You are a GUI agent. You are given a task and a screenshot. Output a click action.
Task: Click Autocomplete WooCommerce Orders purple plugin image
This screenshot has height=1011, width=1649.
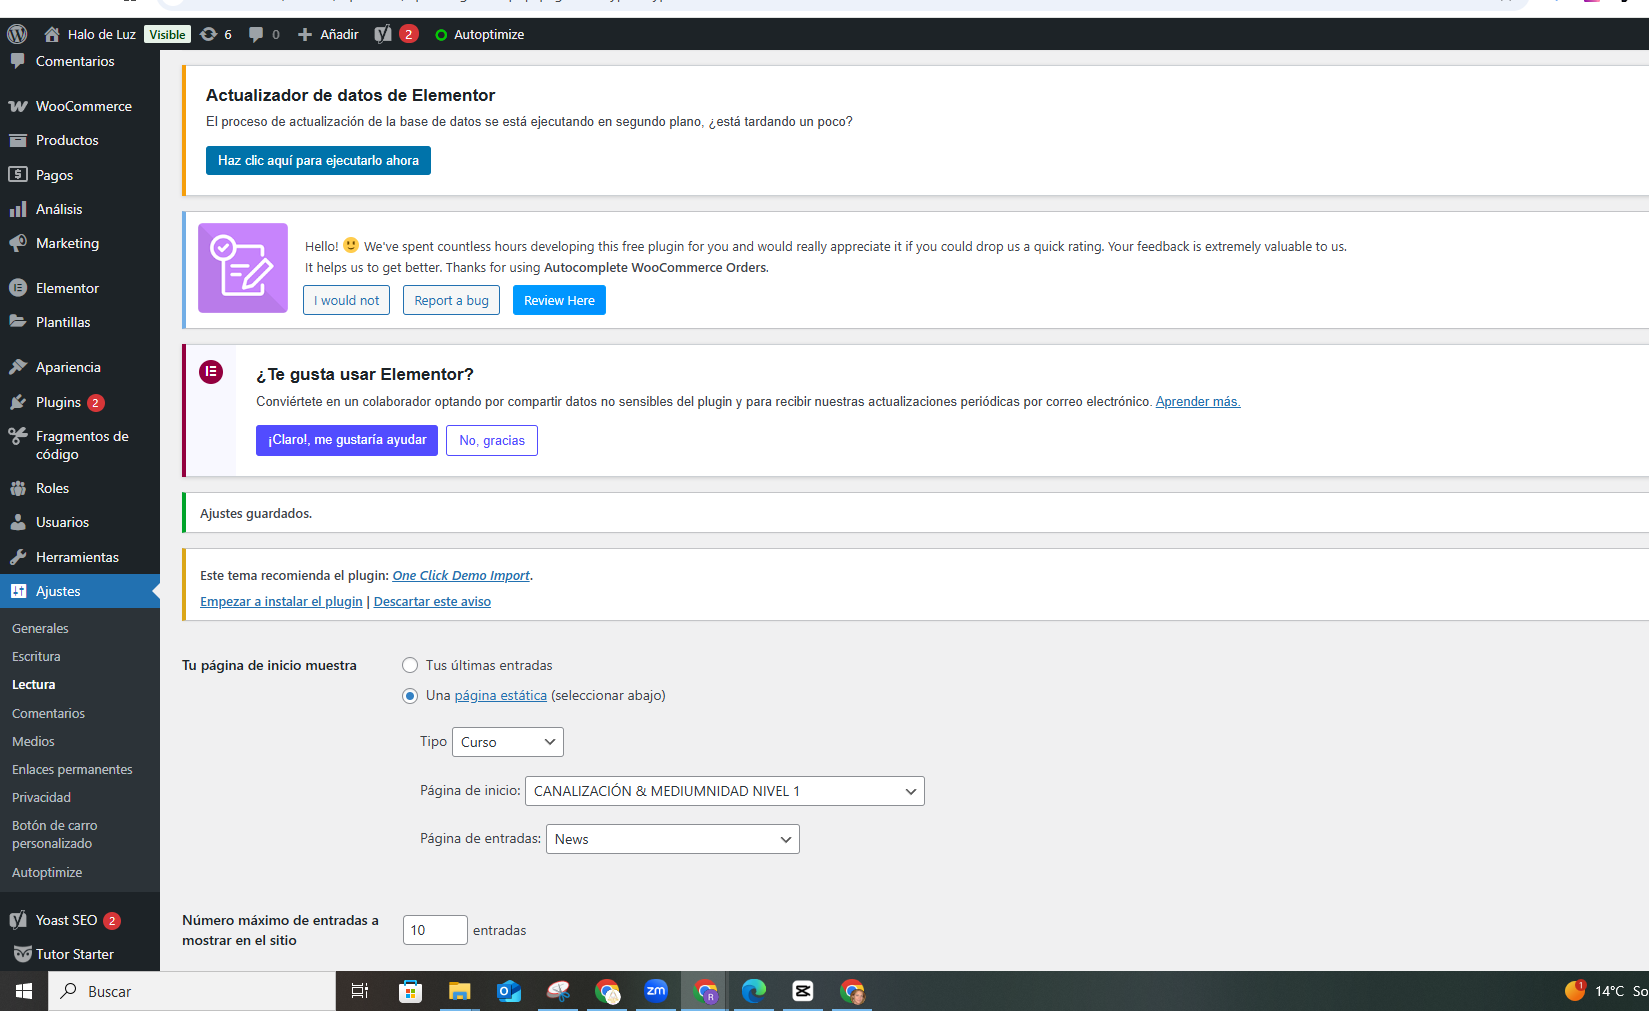pos(243,268)
